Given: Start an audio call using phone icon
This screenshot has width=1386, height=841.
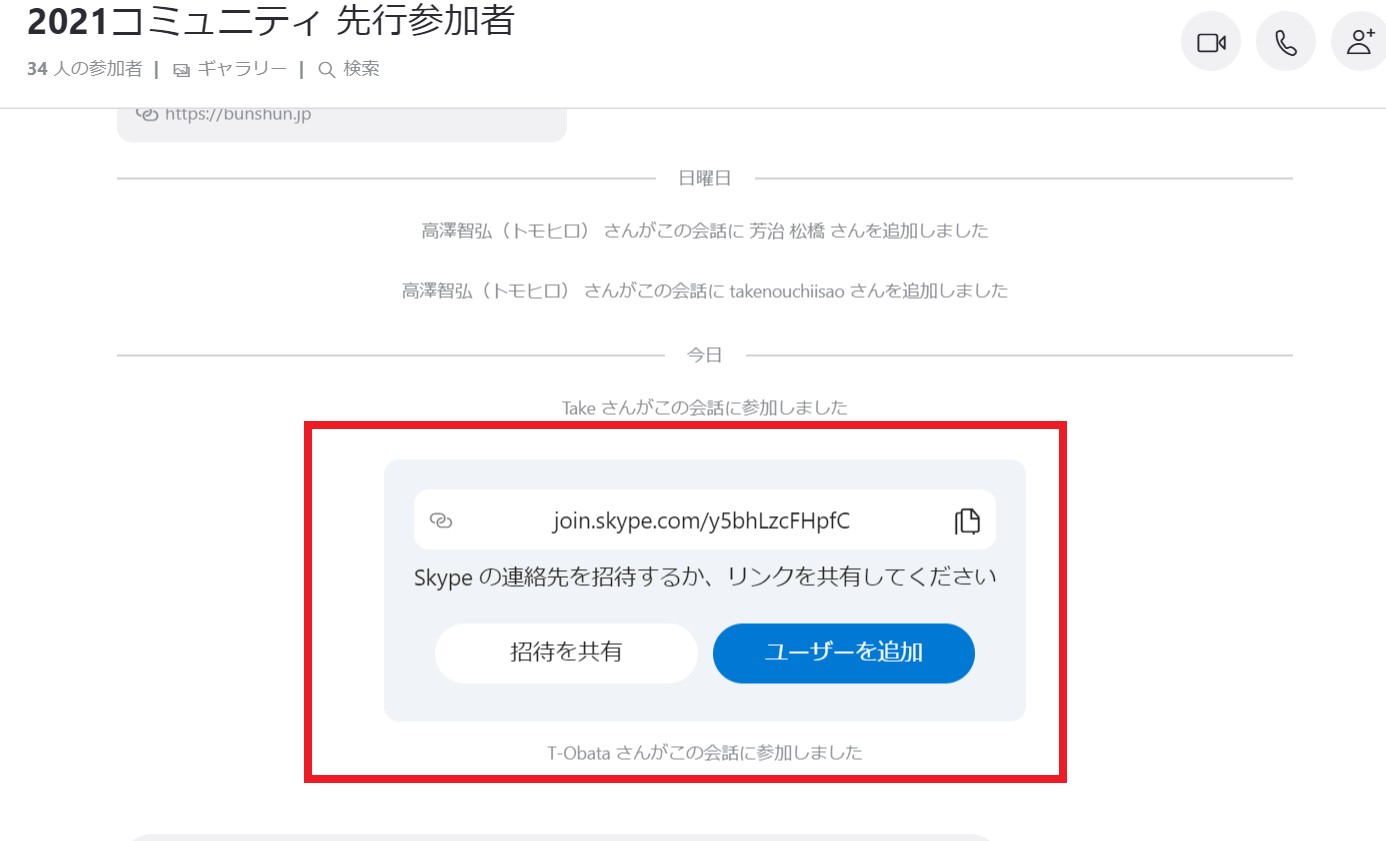Looking at the screenshot, I should [x=1286, y=42].
